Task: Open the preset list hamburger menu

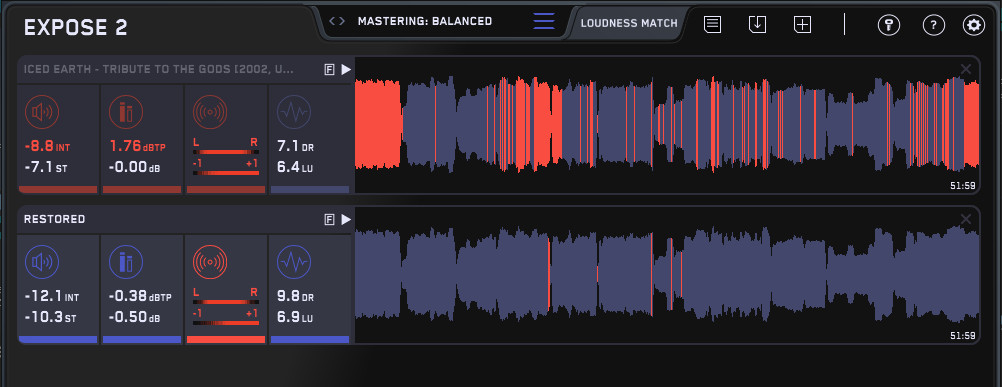Action: click(x=544, y=20)
